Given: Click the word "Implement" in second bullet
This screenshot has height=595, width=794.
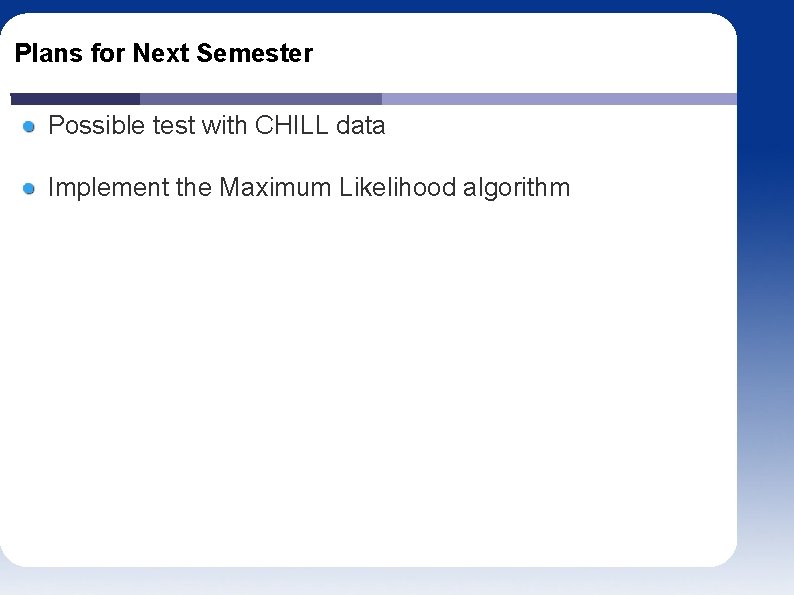Looking at the screenshot, I should click(108, 188).
